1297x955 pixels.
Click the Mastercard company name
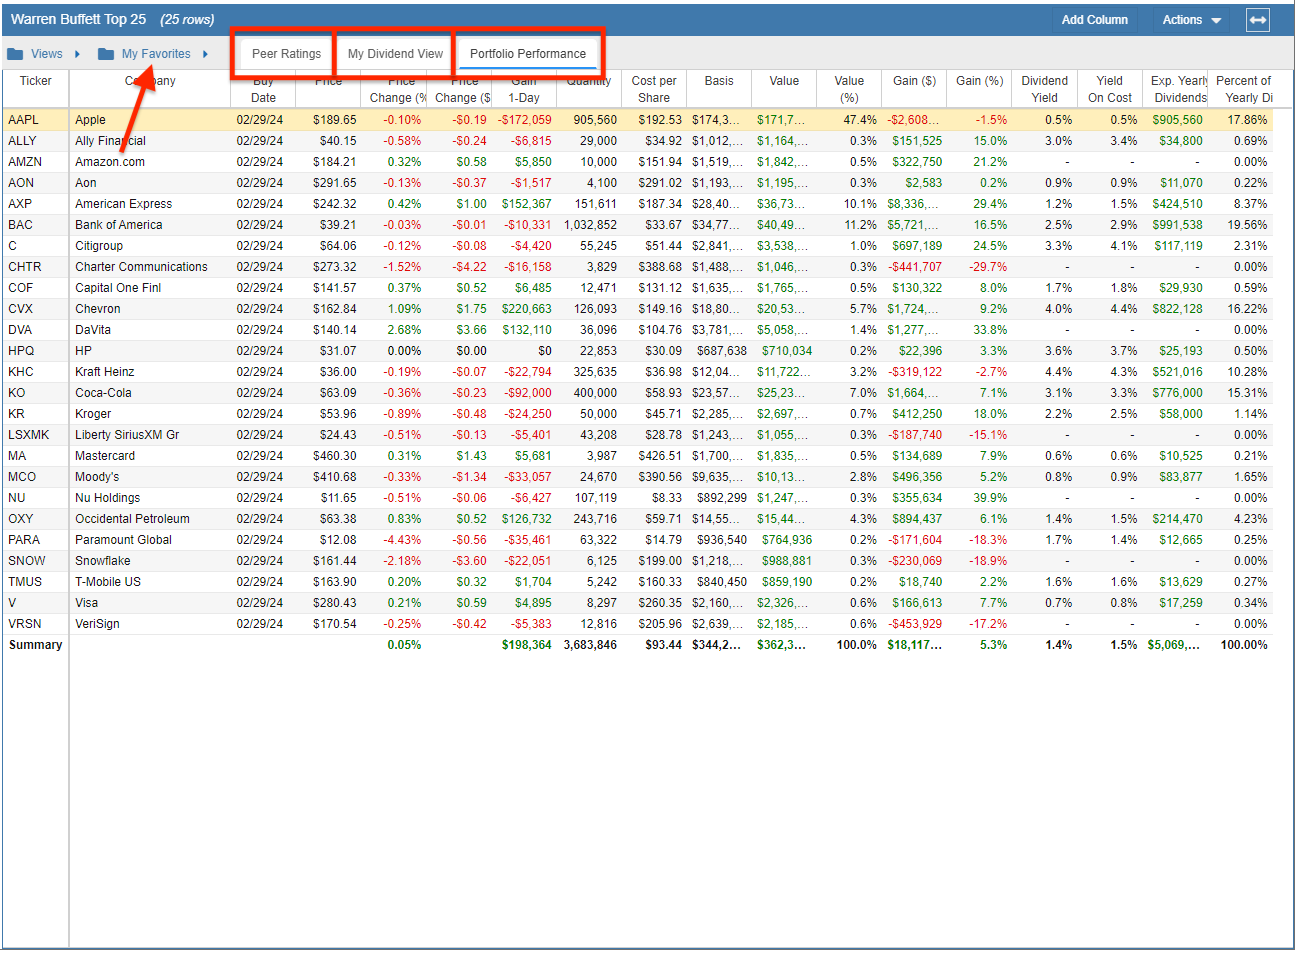pos(105,456)
